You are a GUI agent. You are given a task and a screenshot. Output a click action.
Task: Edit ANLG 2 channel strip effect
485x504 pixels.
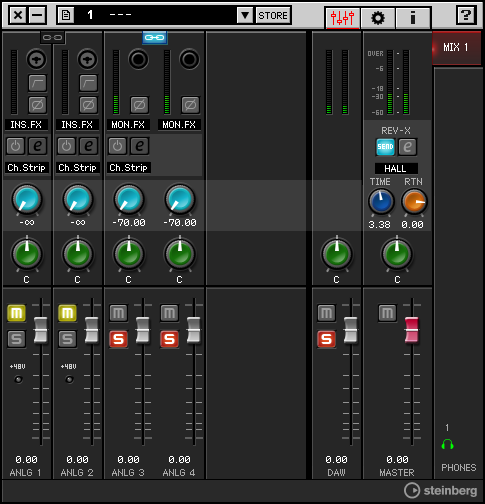click(x=89, y=146)
